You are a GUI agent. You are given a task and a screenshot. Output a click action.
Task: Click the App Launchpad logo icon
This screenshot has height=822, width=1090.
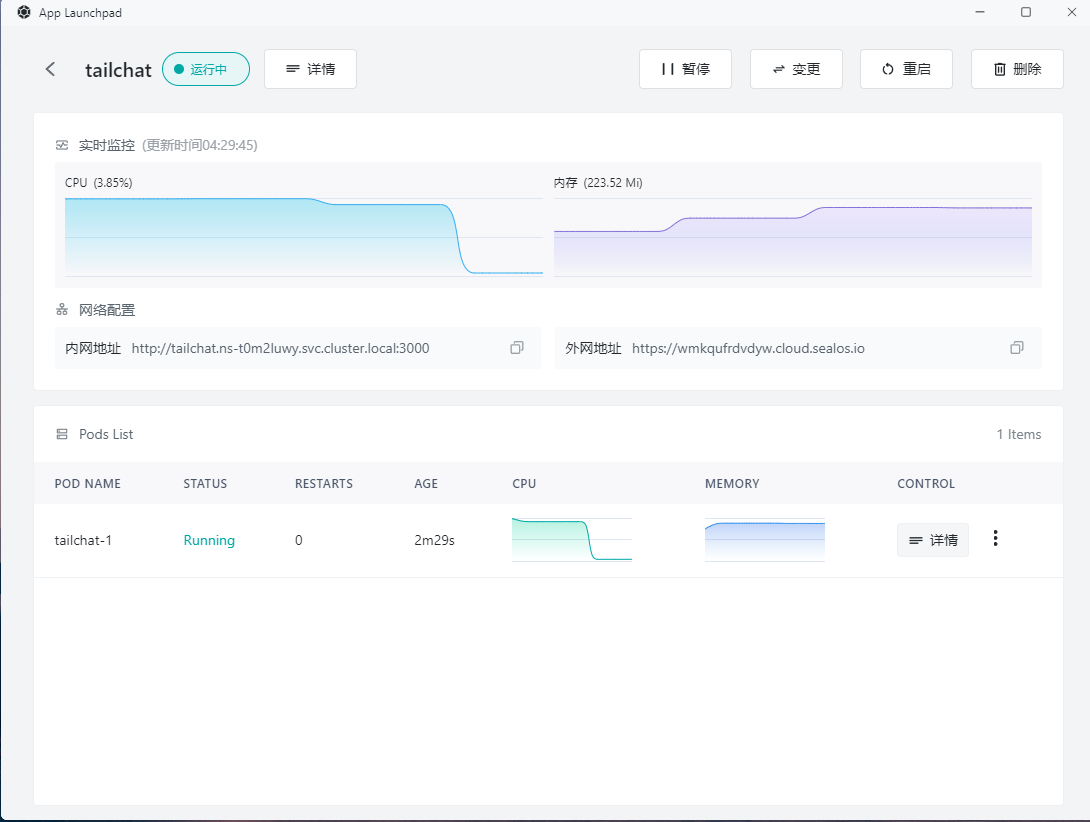pyautogui.click(x=24, y=13)
